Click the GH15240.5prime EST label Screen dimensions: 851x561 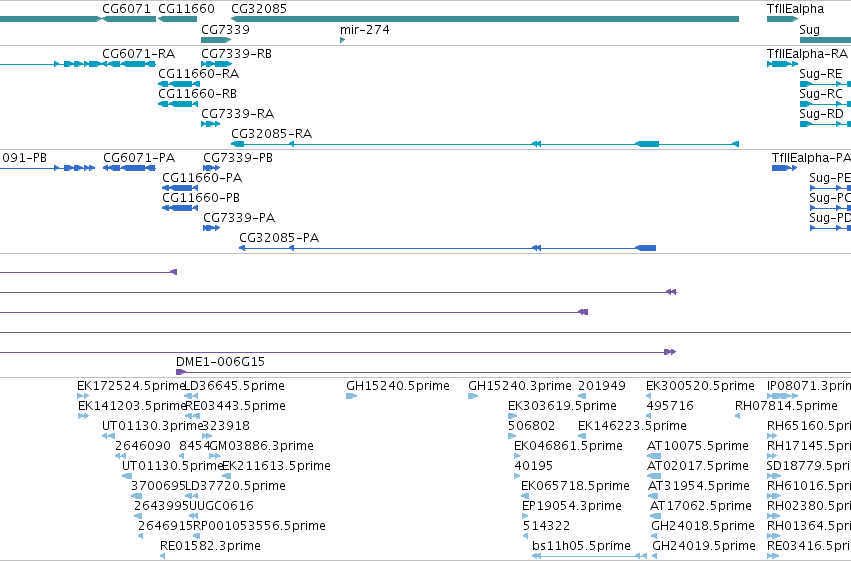pos(398,386)
